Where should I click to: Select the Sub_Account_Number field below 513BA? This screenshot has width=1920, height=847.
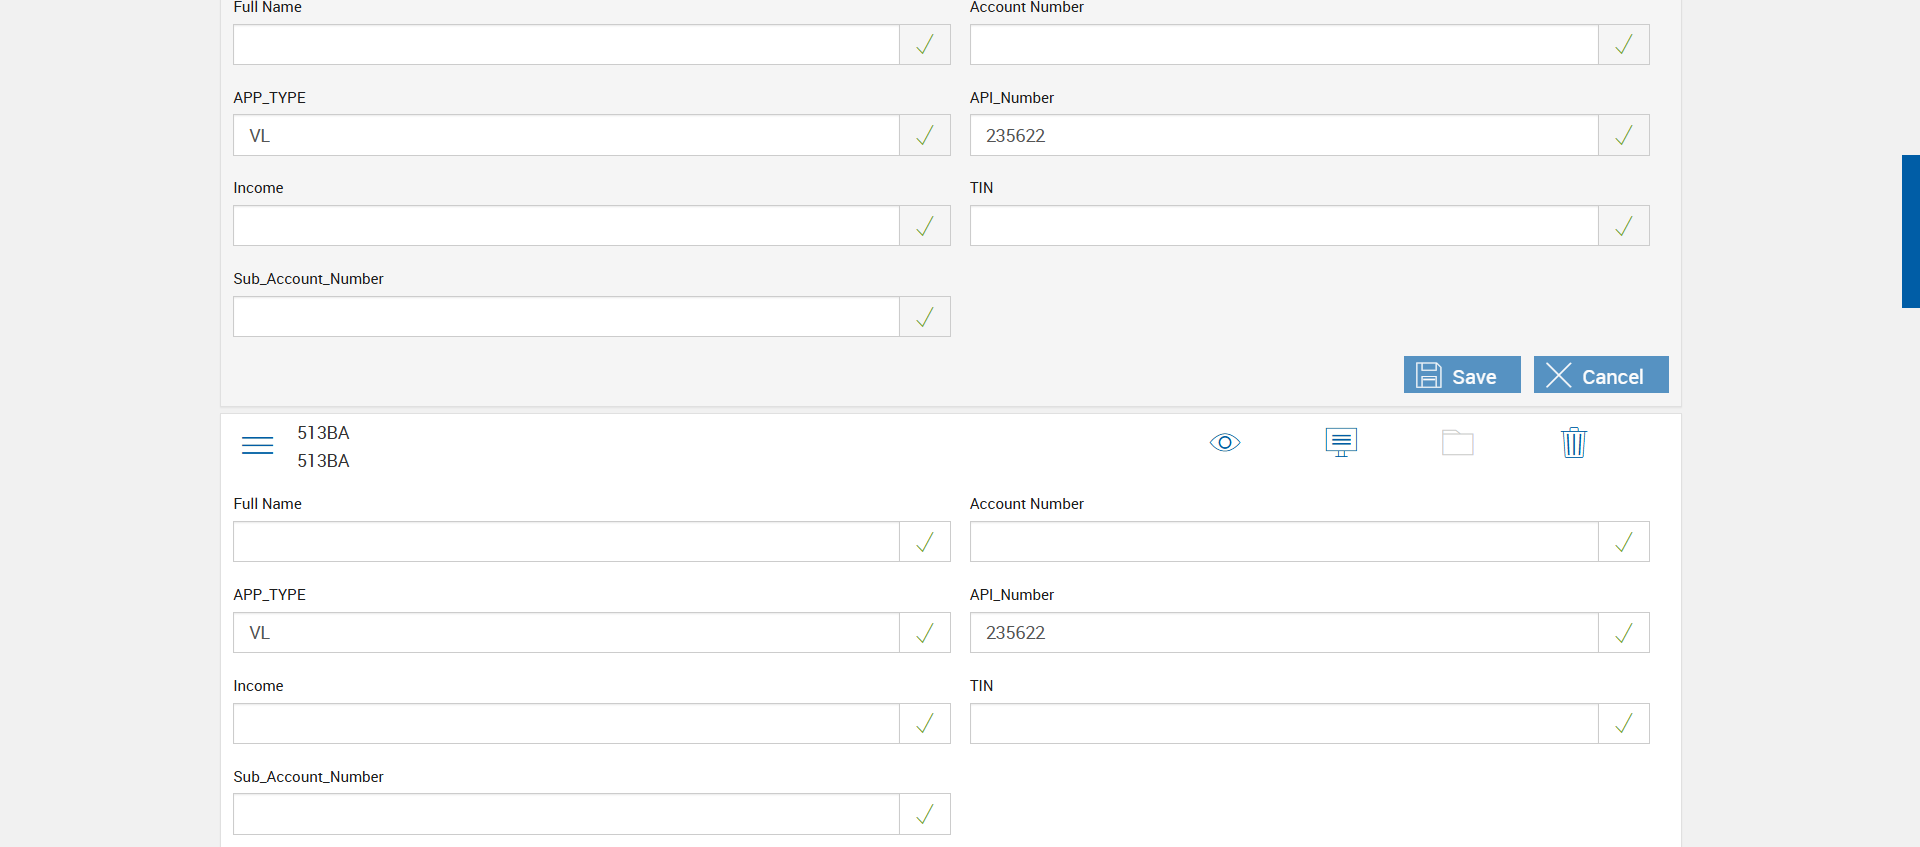[566, 814]
